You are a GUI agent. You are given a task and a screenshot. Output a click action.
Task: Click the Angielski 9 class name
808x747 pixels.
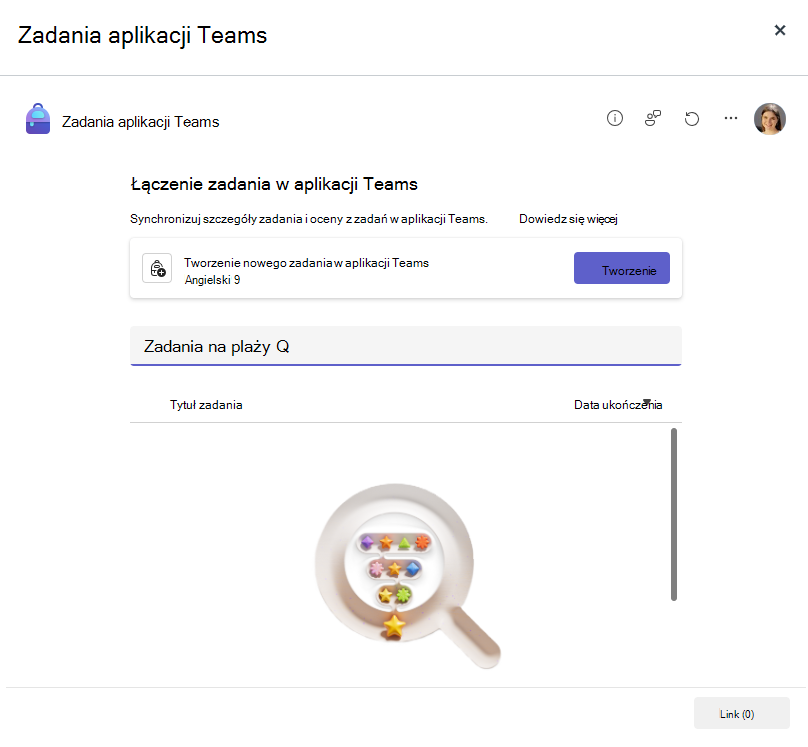point(212,280)
